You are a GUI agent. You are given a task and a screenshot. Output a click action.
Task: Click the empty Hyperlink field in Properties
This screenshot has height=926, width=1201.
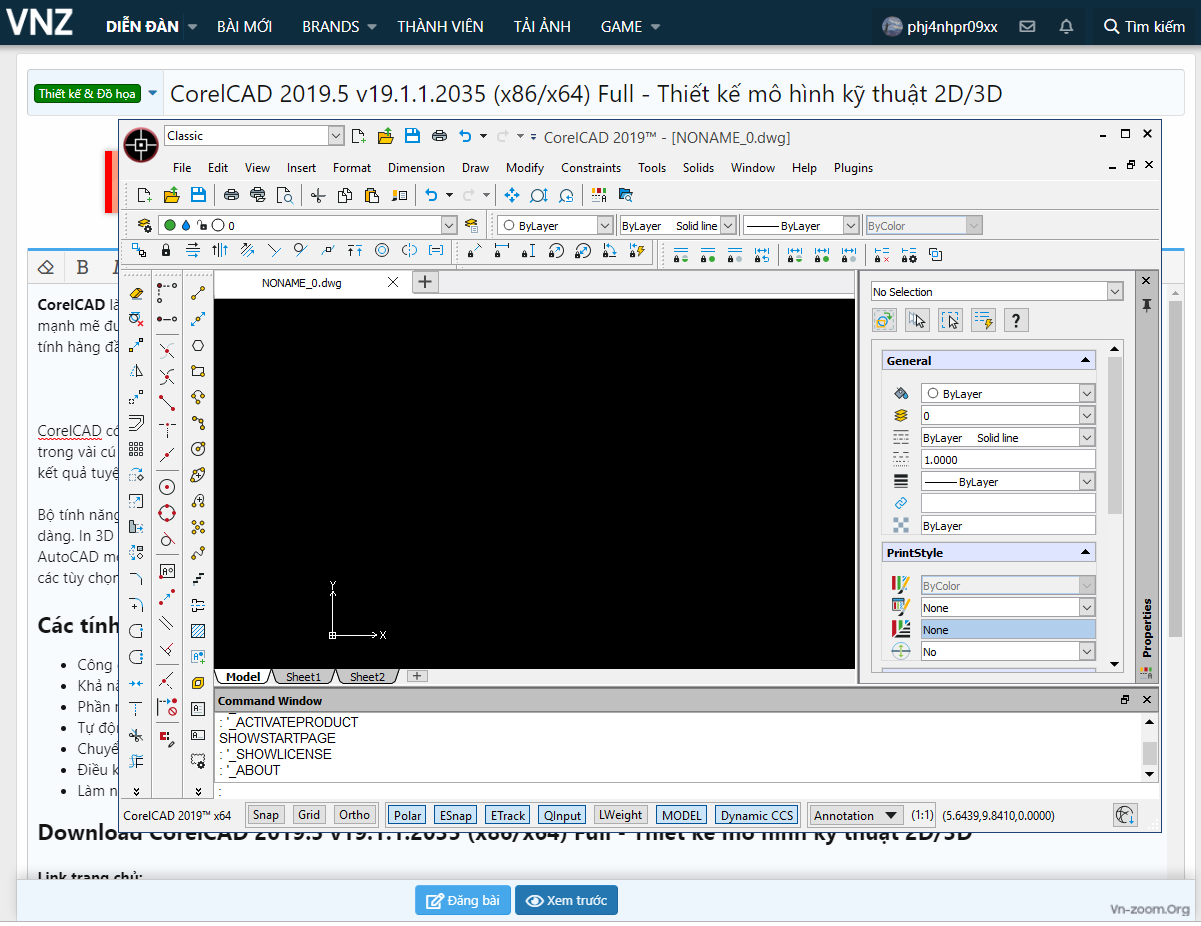(1008, 503)
